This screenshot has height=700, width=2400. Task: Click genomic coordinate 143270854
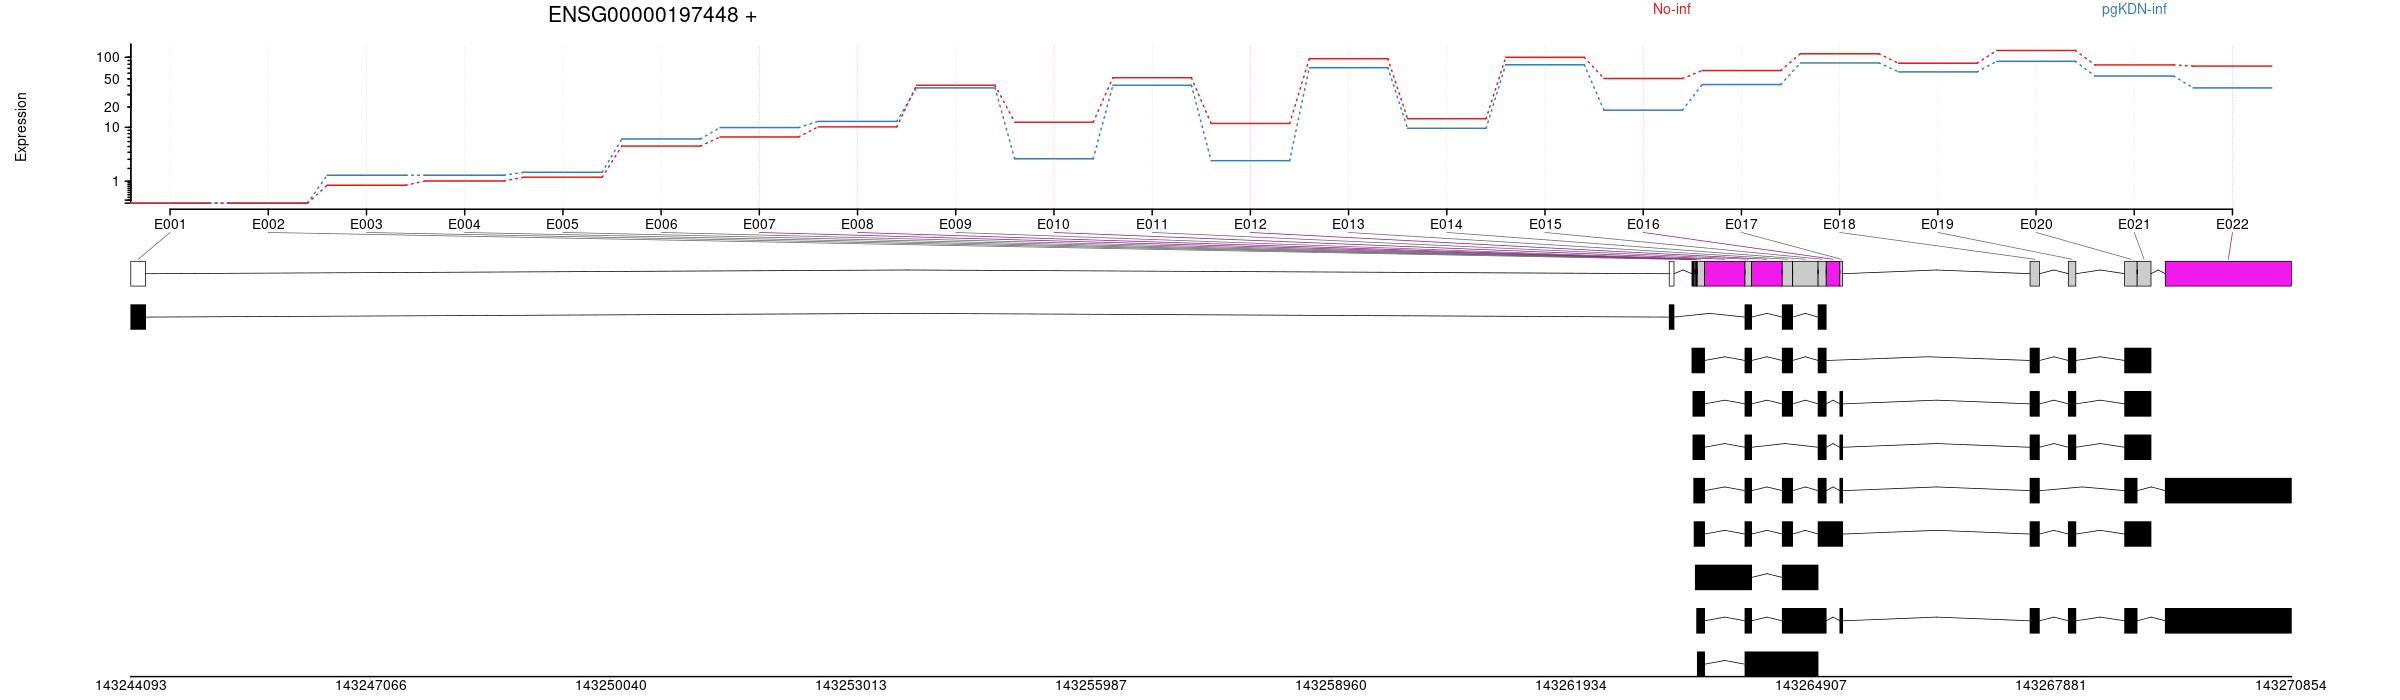pos(2291,686)
